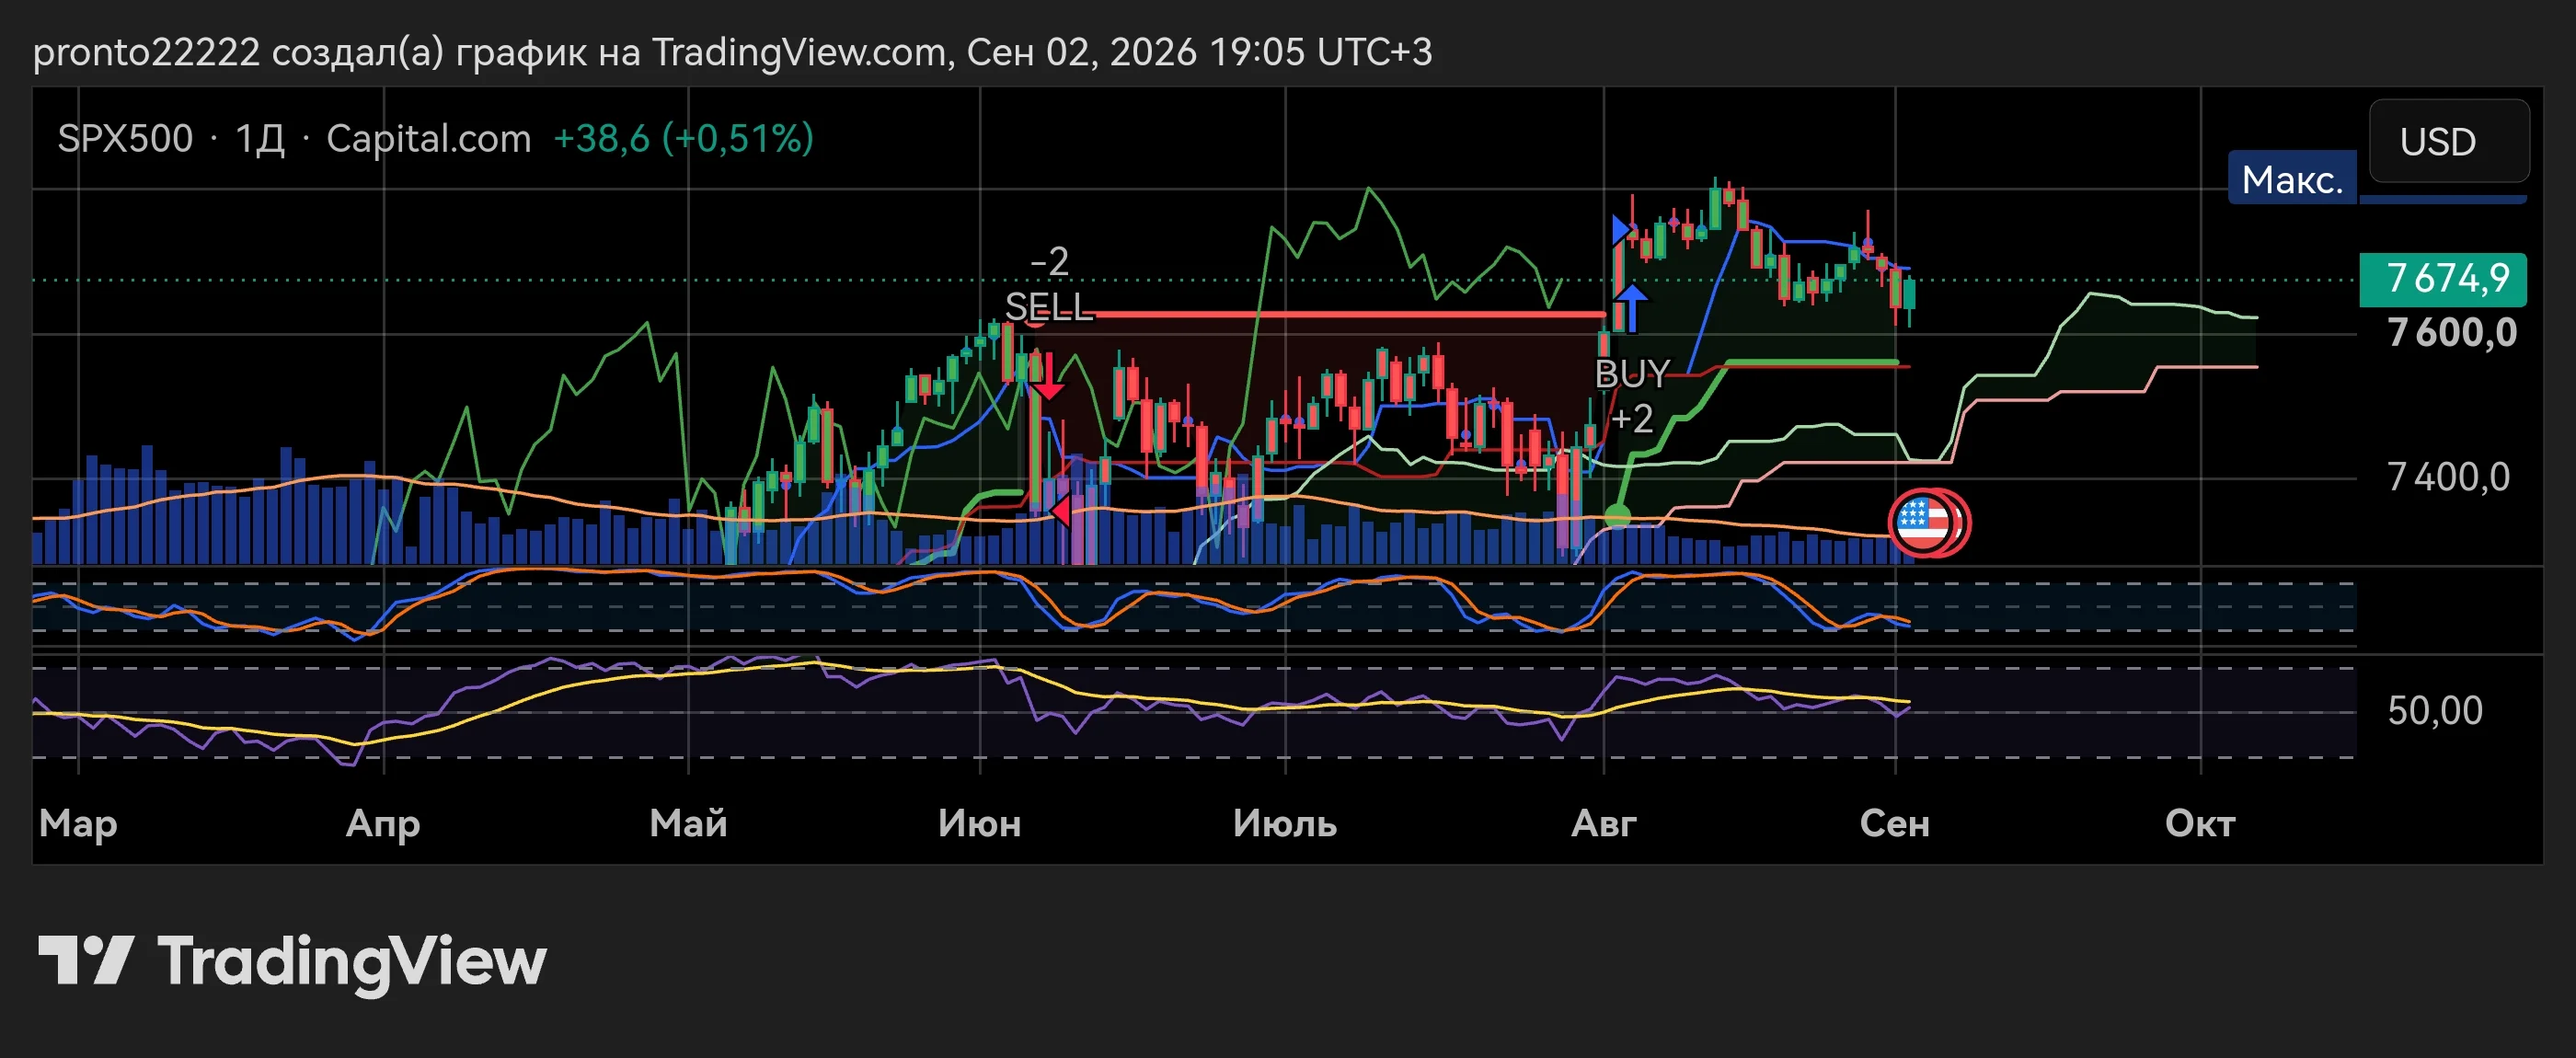Click the "Июн" month label on the time axis
The image size is (2576, 1058).
[980, 823]
